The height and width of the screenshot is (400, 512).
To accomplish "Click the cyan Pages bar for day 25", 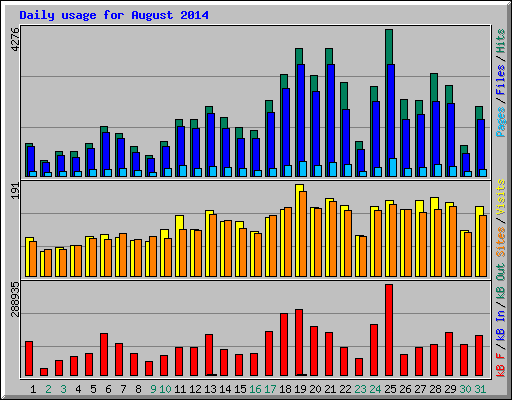I will 393,167.
